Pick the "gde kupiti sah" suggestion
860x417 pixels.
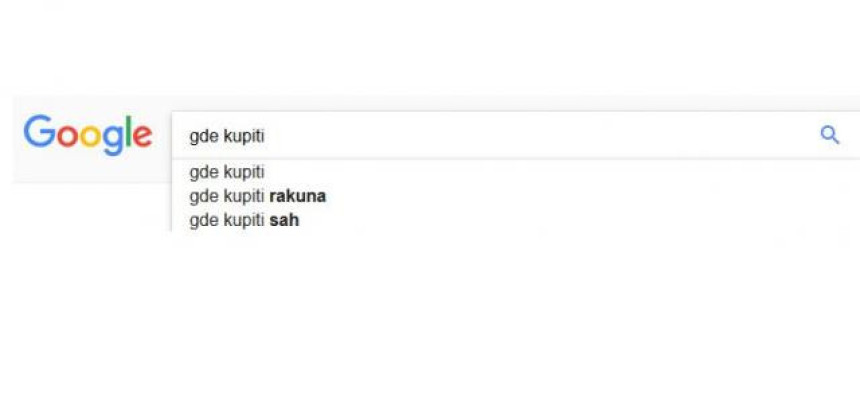click(x=516, y=220)
